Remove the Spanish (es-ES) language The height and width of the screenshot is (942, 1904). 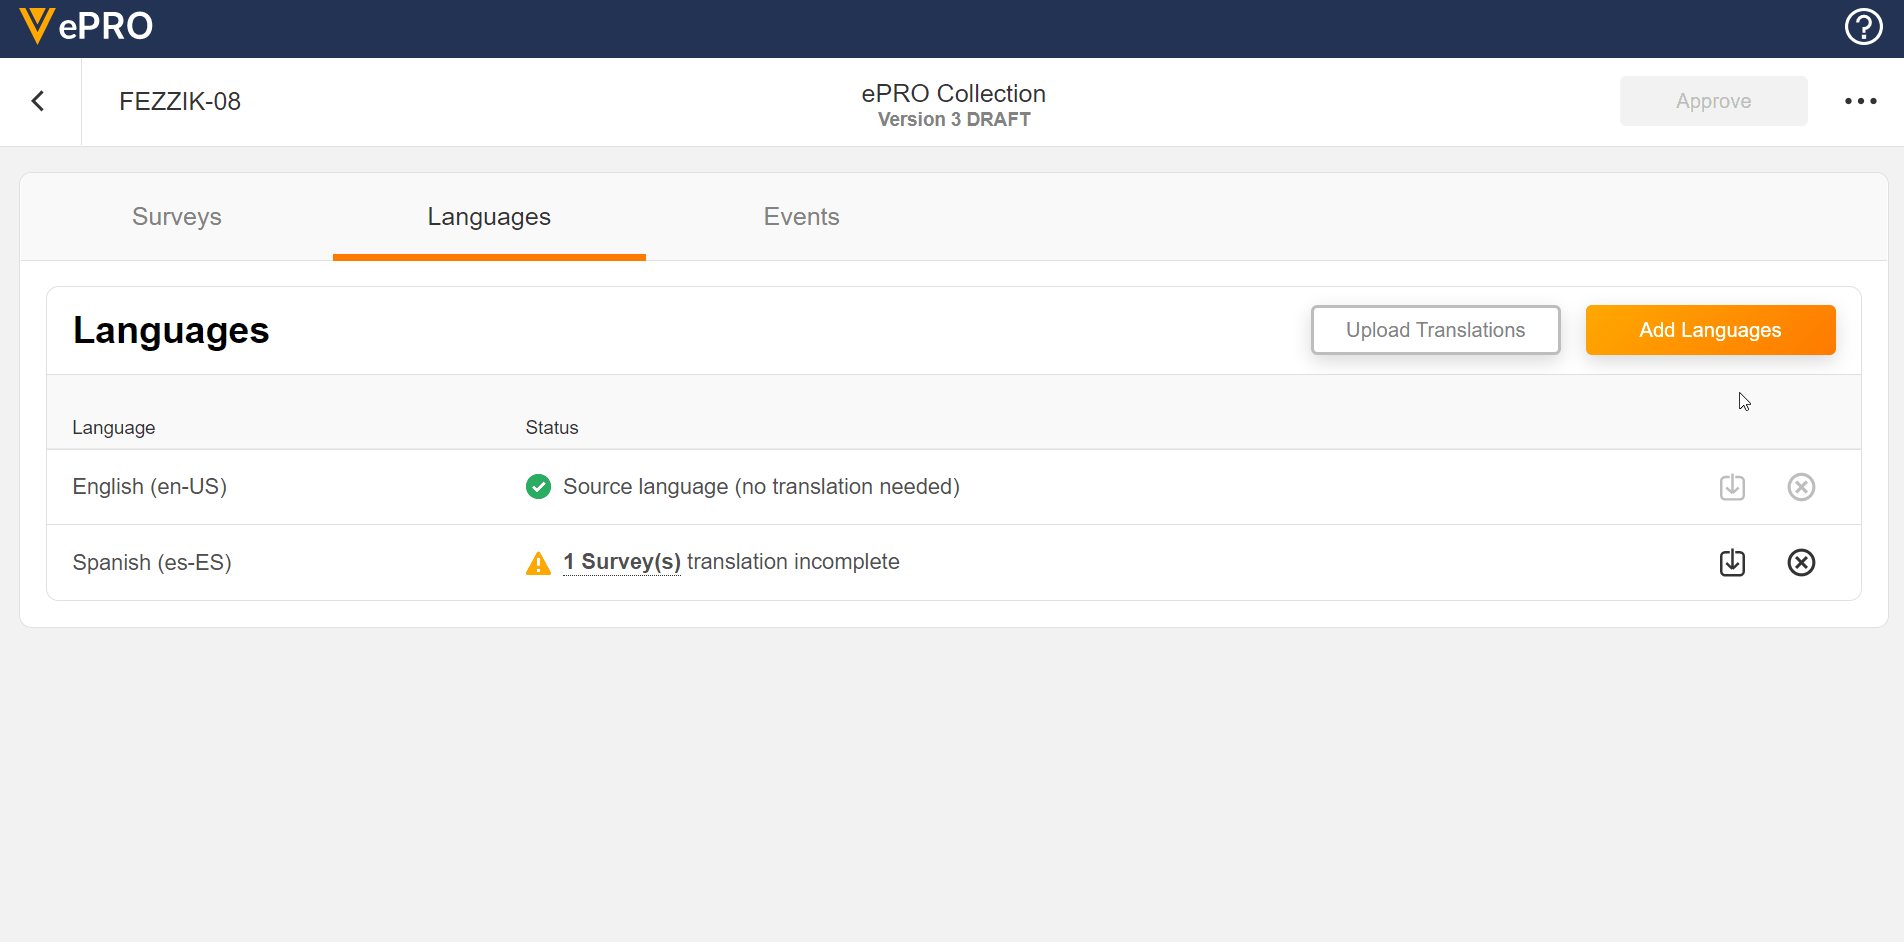click(x=1800, y=563)
